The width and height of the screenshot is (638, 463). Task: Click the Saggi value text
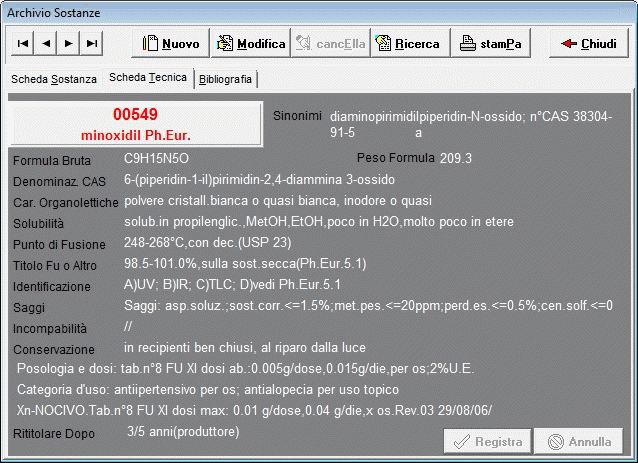coord(368,306)
